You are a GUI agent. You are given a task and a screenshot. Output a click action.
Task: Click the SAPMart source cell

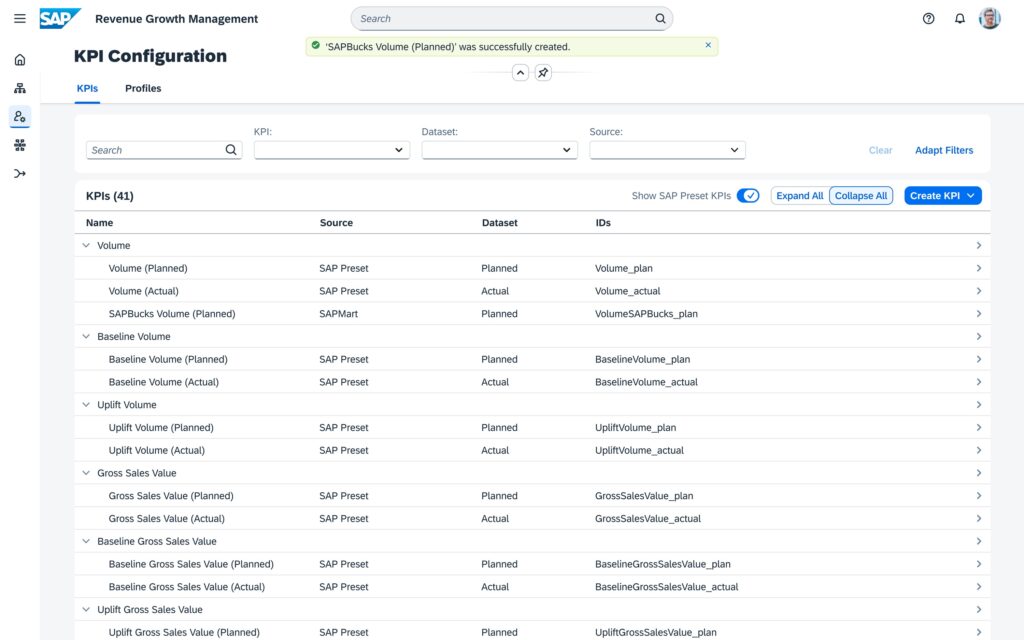pyautogui.click(x=338, y=313)
